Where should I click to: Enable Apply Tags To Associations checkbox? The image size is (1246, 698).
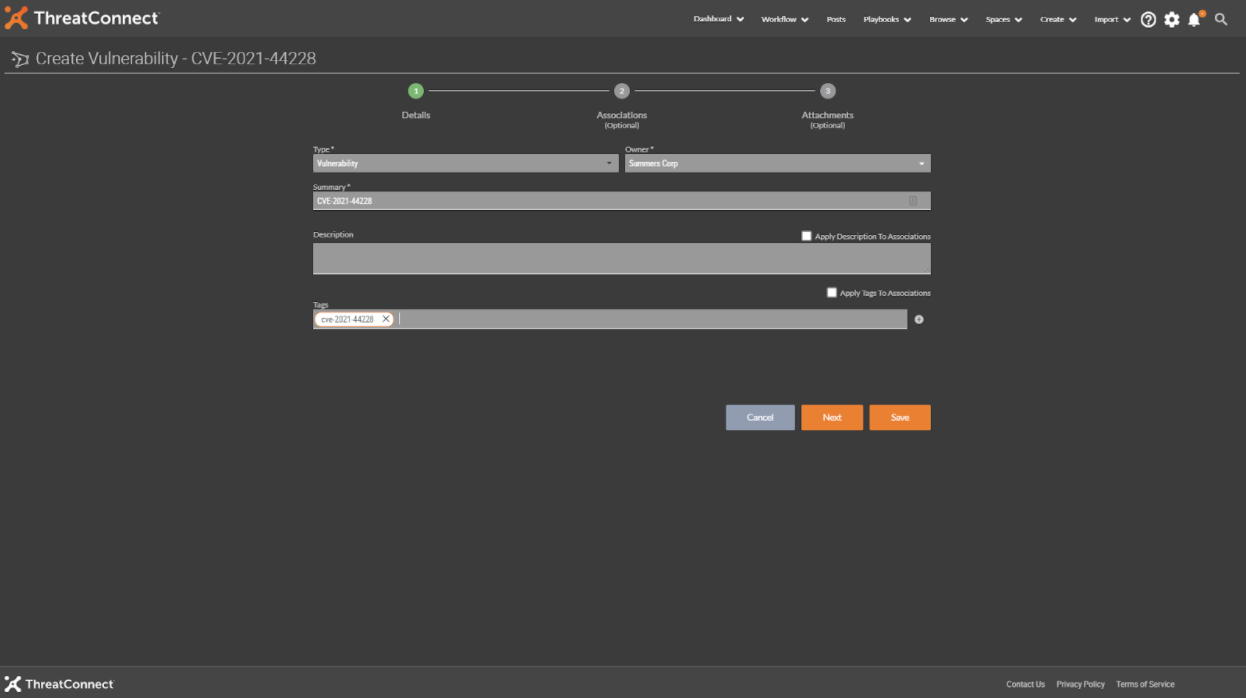[832, 293]
